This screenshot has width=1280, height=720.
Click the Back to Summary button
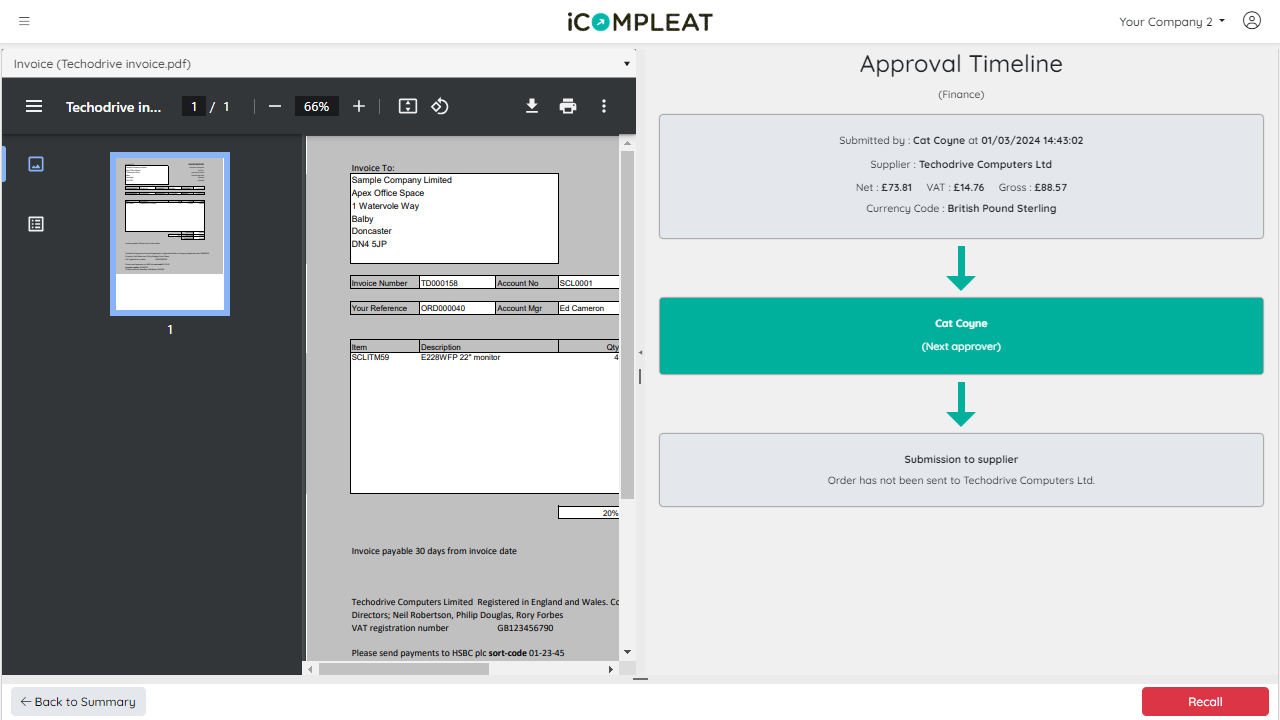[78, 702]
